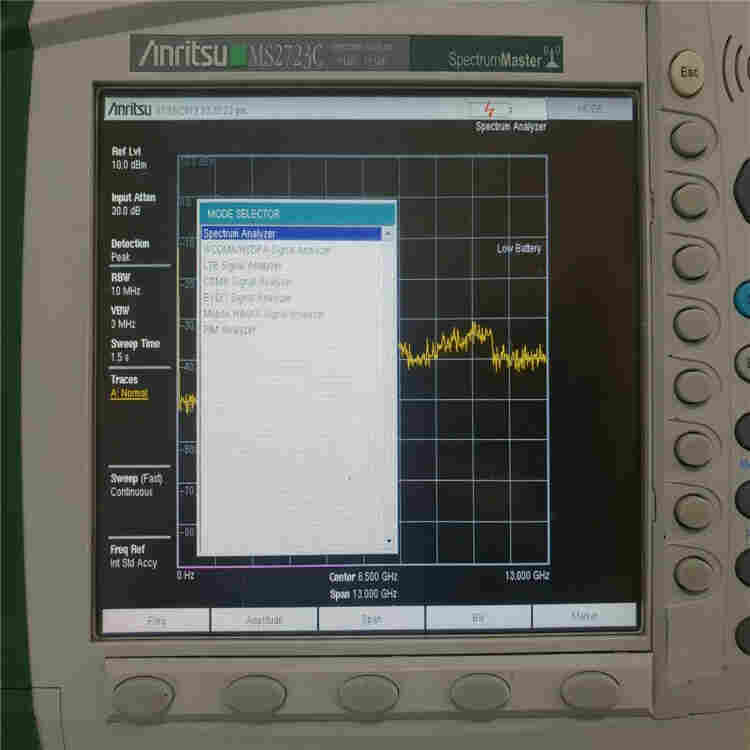The image size is (750, 750).
Task: Open the Span softkey menu
Action: tap(371, 620)
